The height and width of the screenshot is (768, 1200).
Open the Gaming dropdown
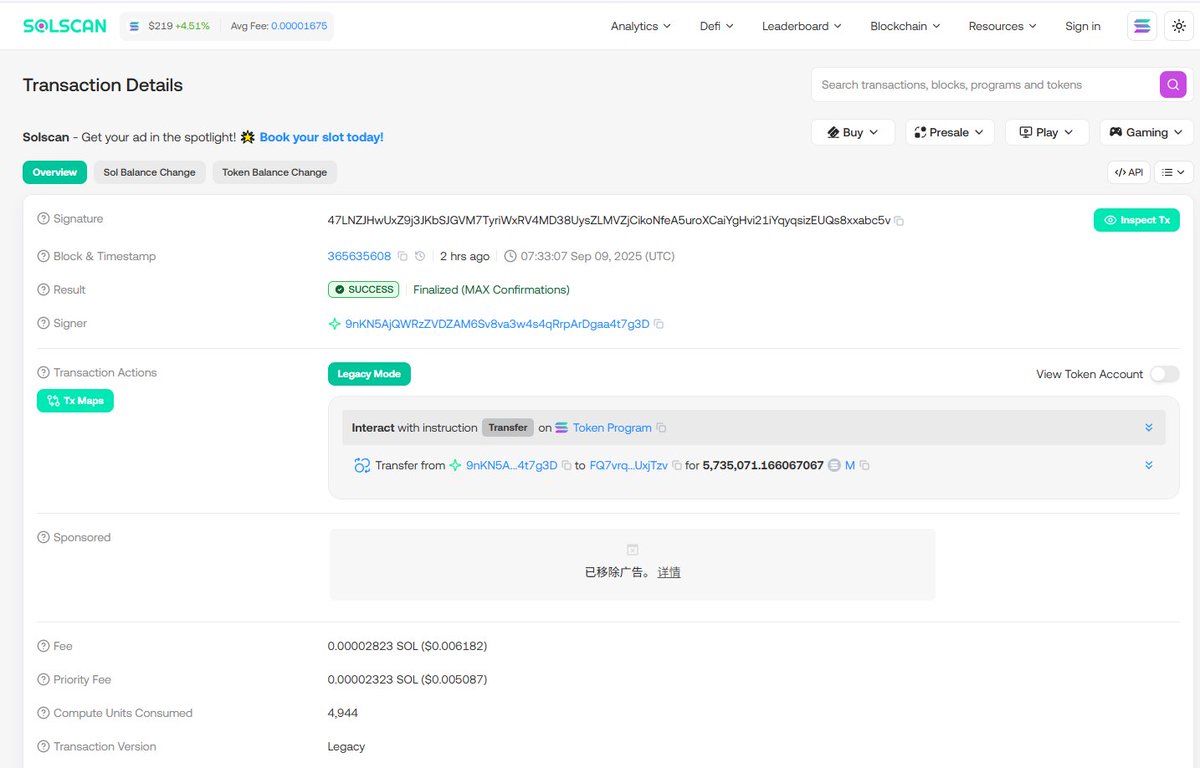[x=1146, y=132]
